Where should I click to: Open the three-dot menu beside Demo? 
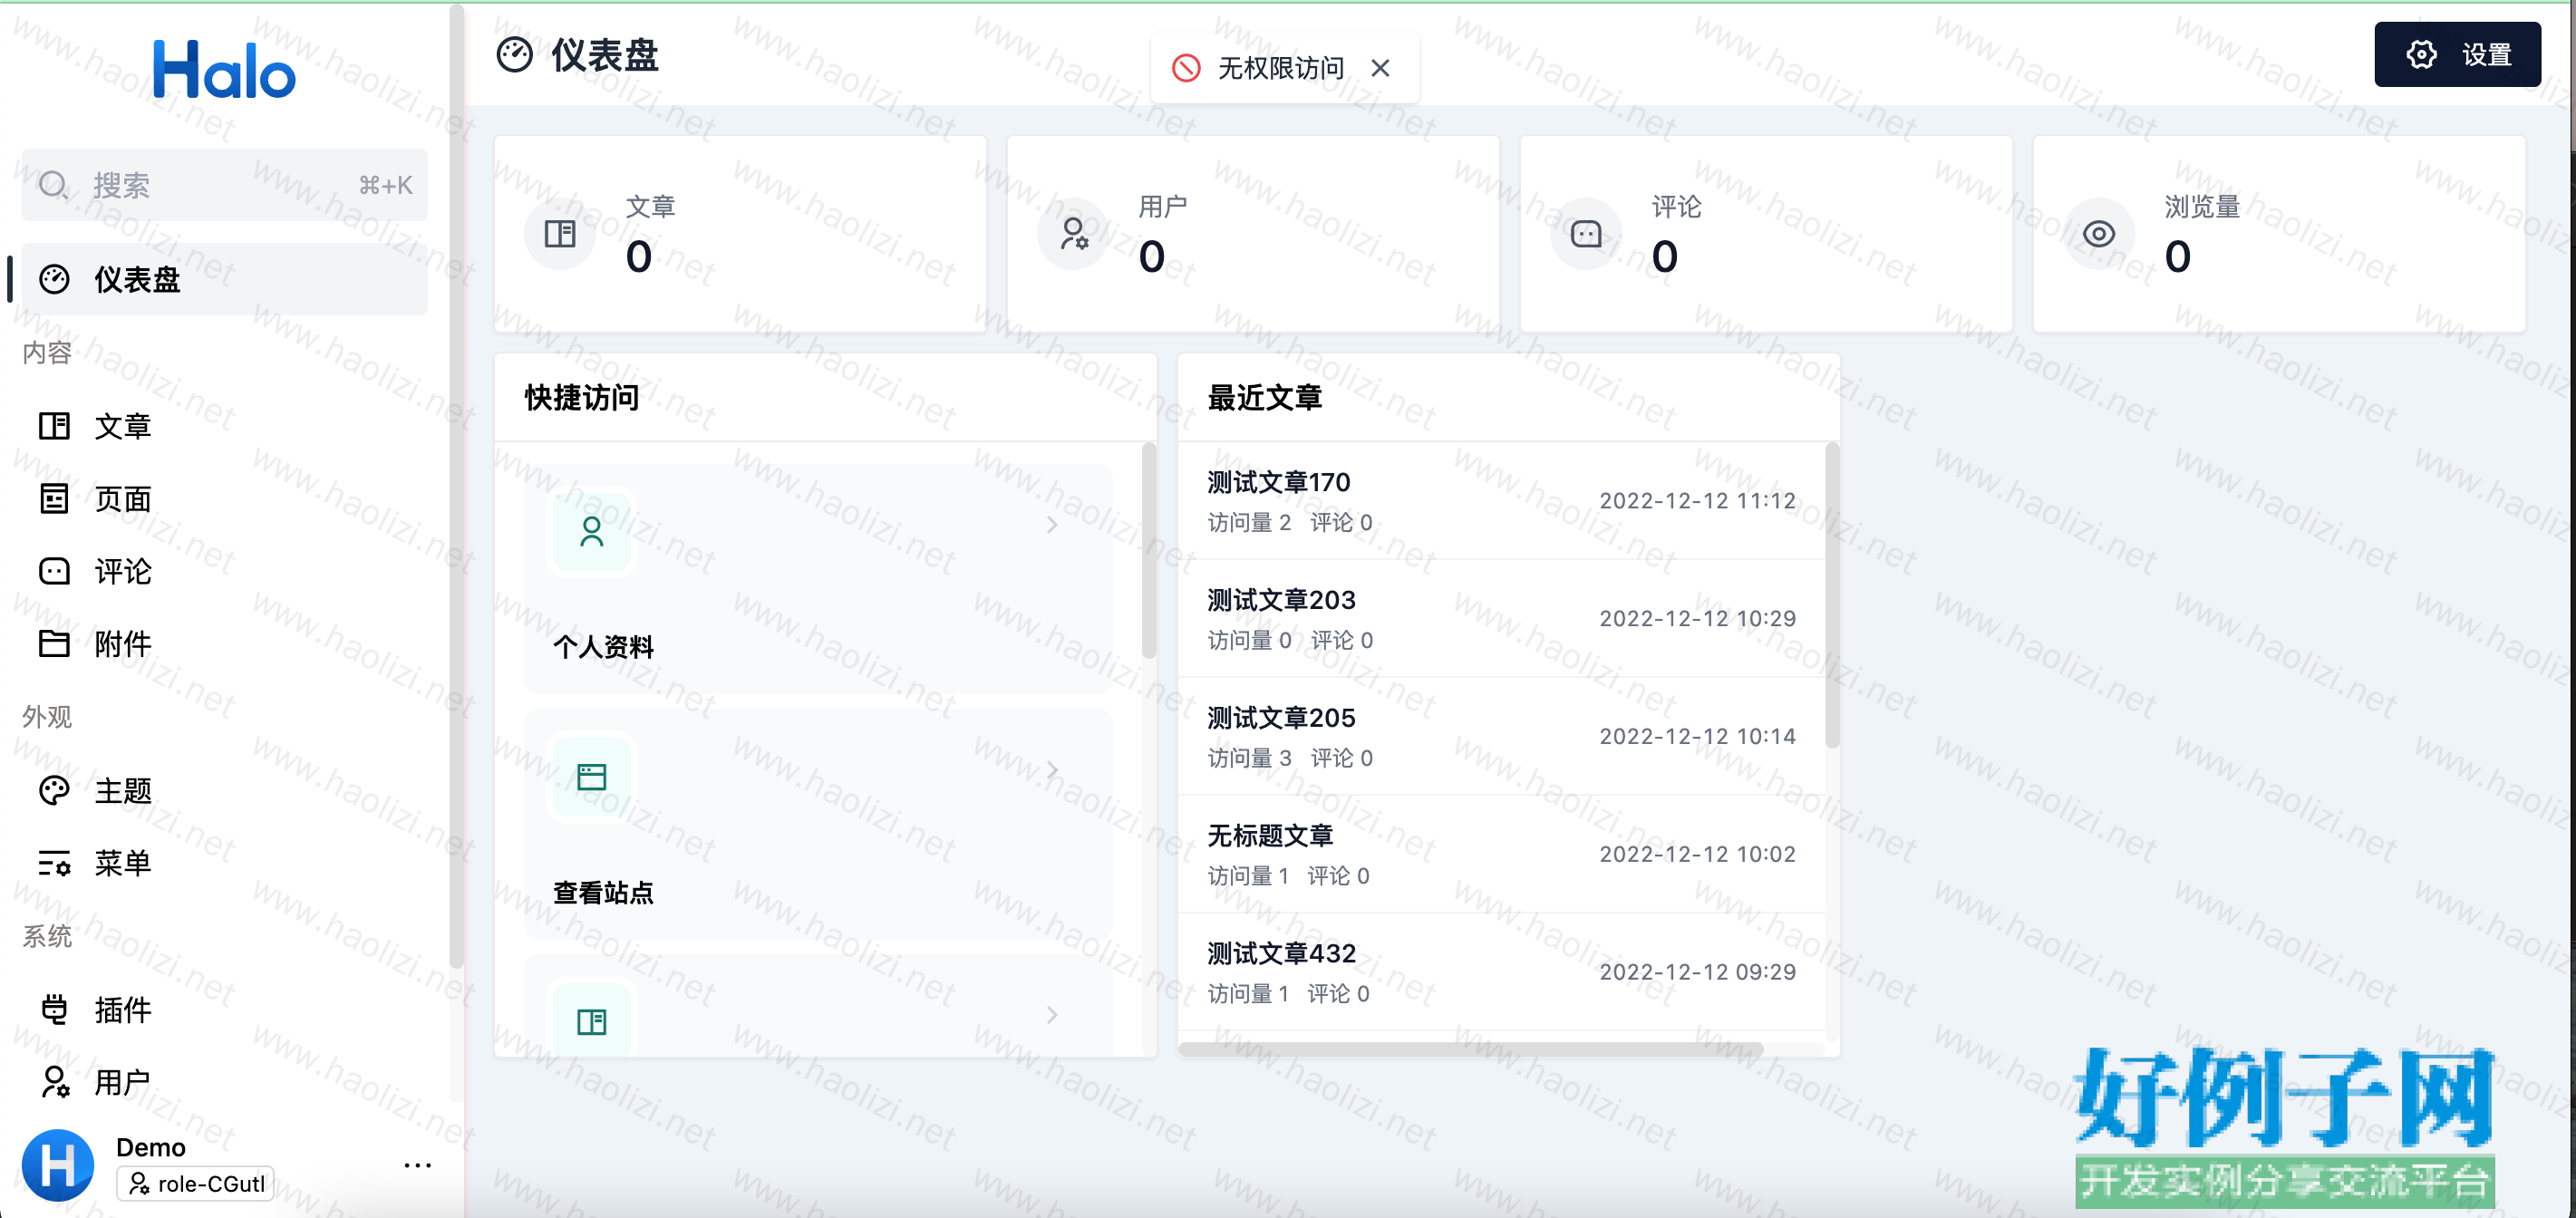pyautogui.click(x=417, y=1165)
